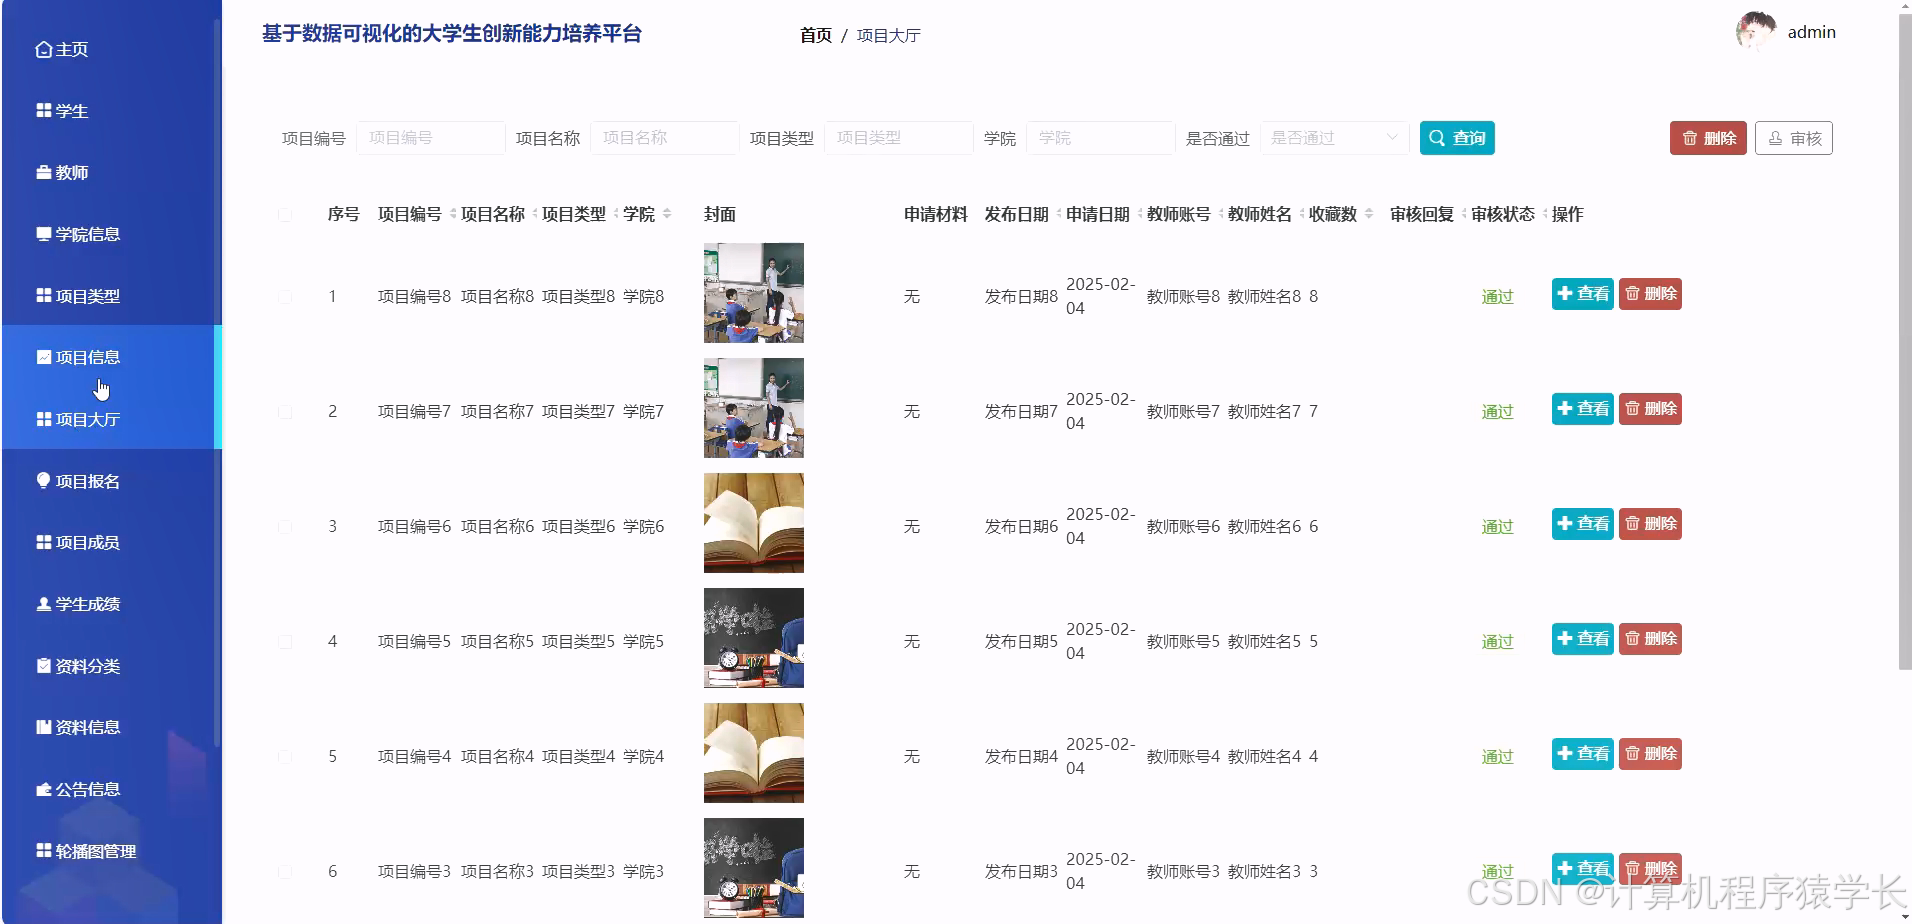Sort by 申请日期 column arrows
The image size is (1912, 924).
tap(1139, 213)
